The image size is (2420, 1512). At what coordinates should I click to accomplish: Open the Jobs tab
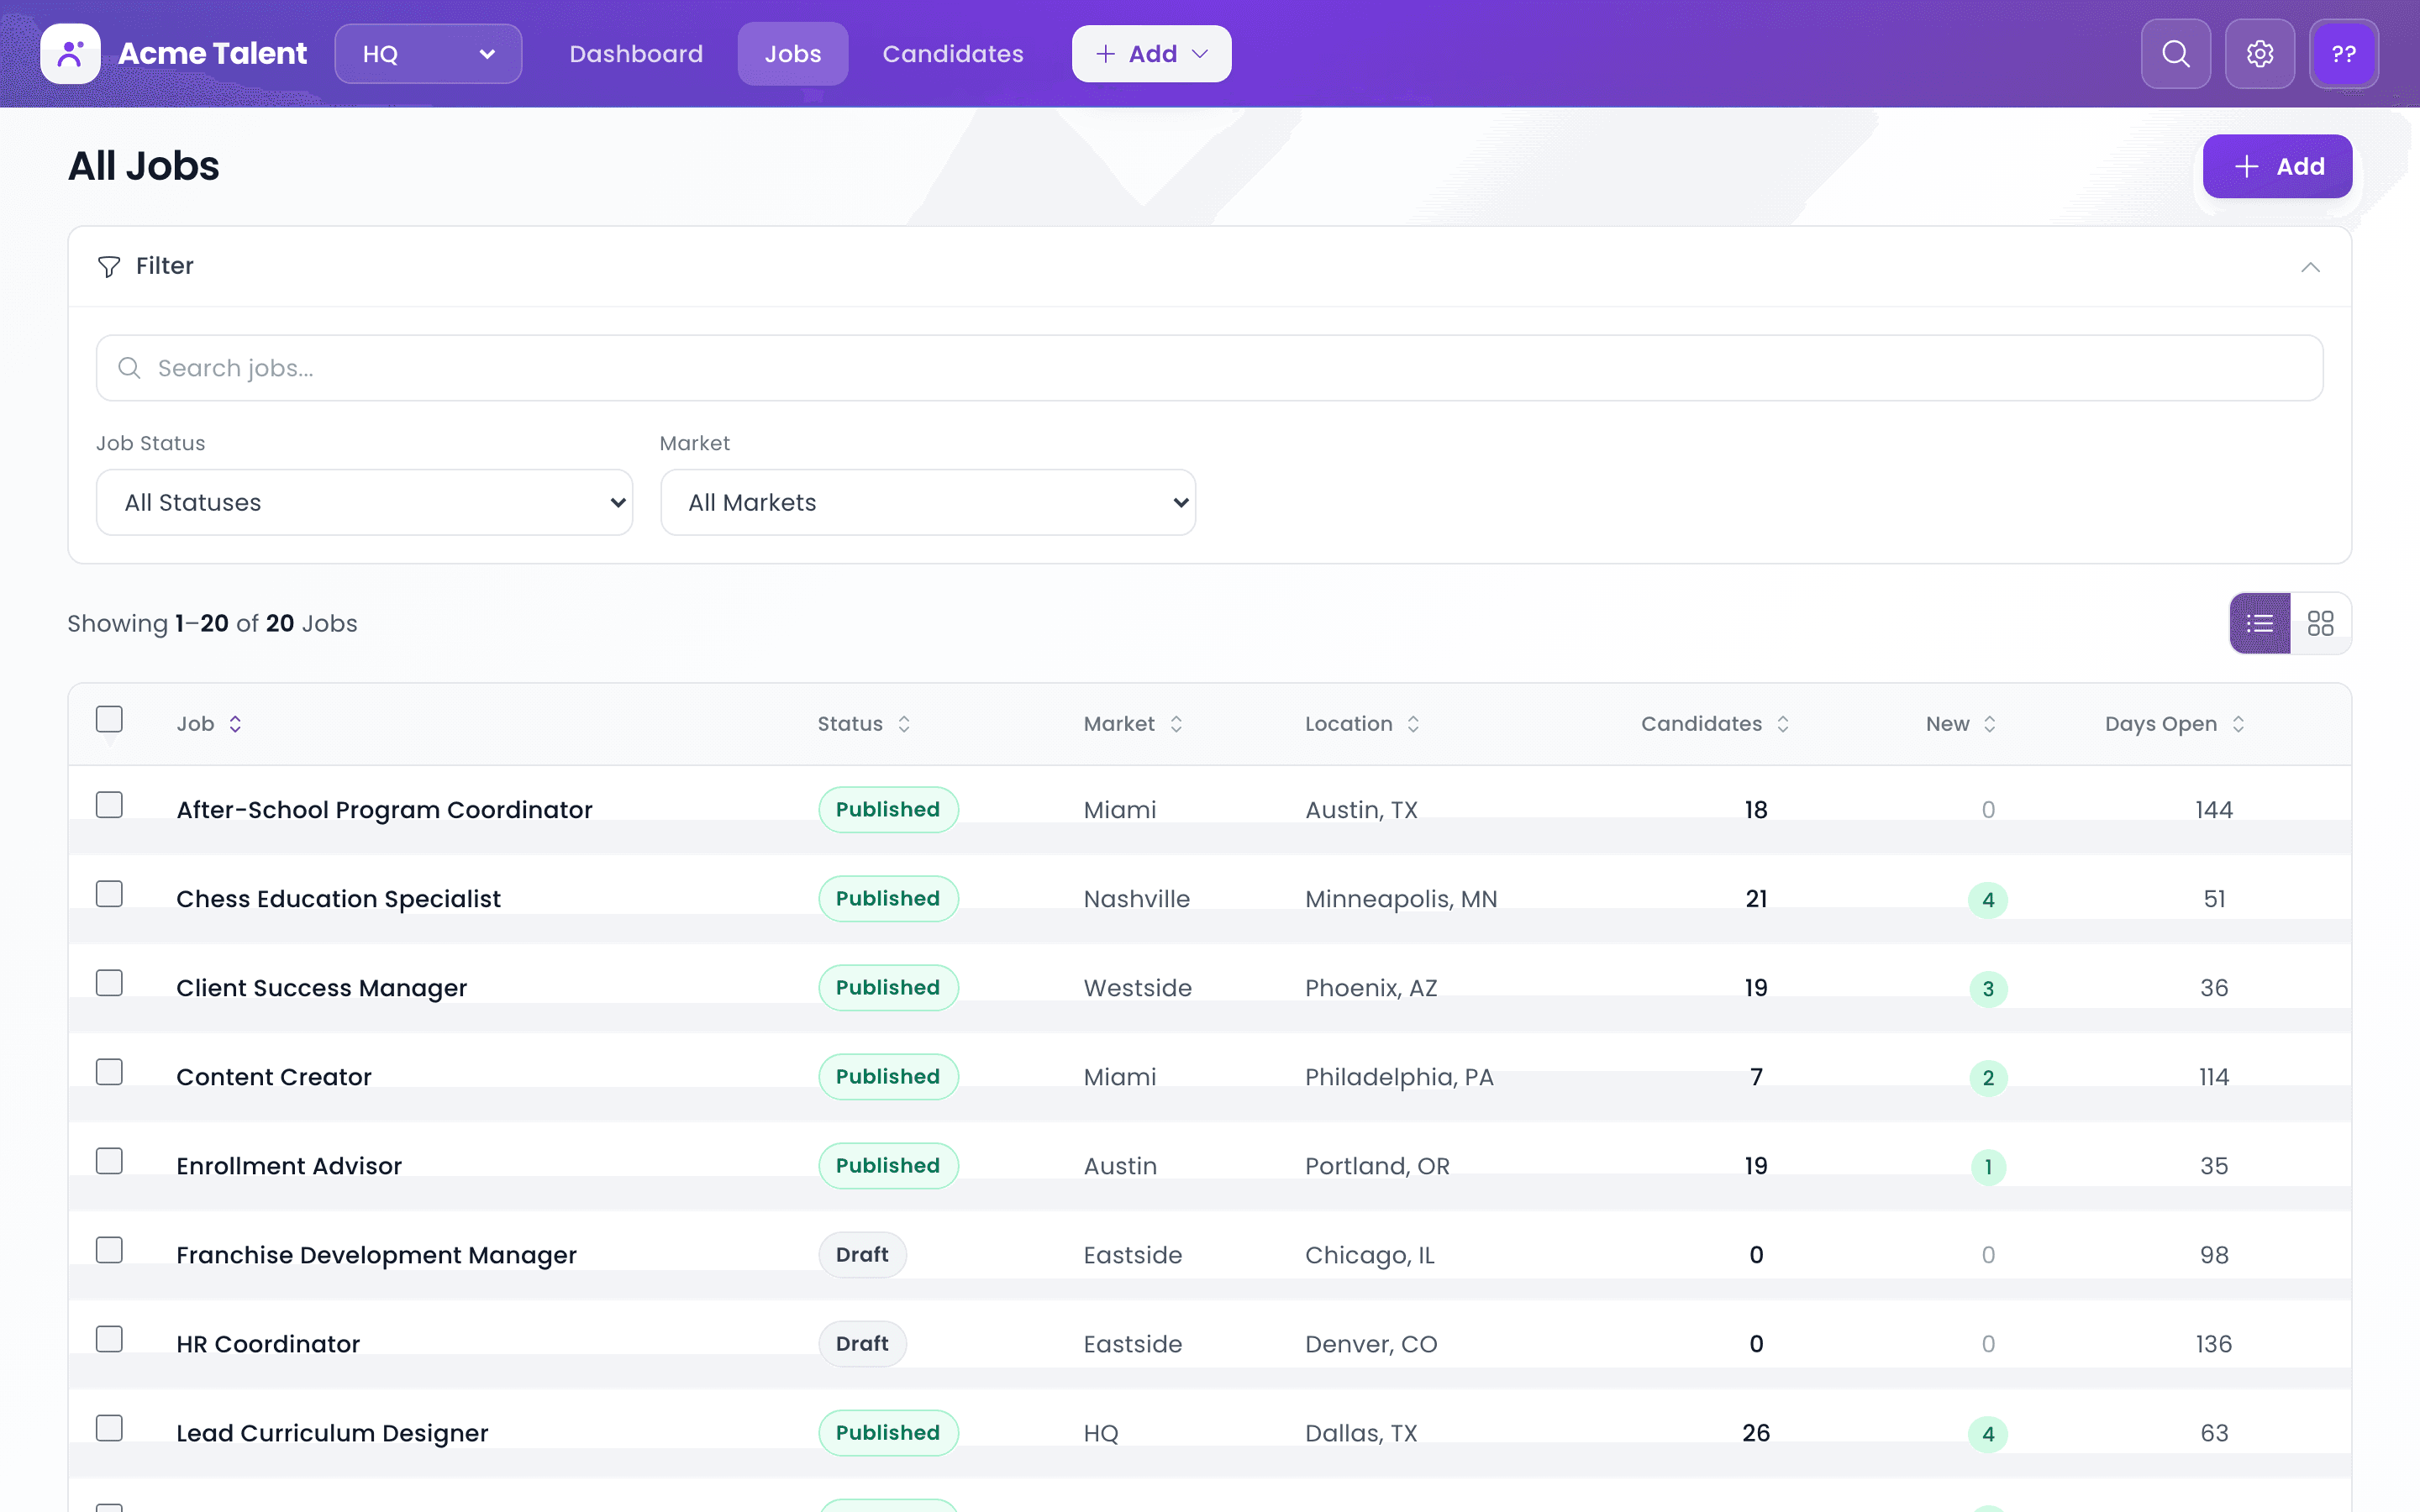792,54
